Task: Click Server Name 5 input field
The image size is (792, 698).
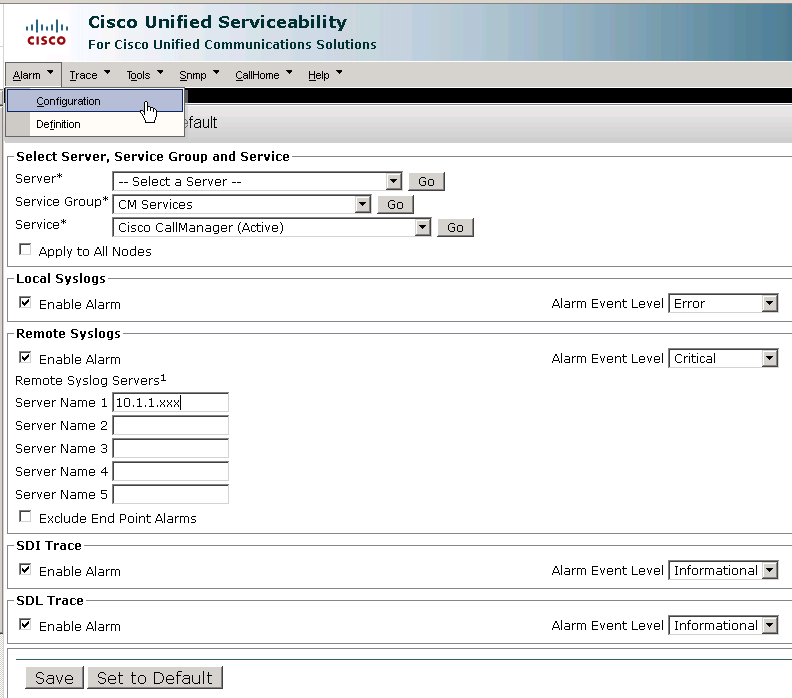Action: click(171, 494)
